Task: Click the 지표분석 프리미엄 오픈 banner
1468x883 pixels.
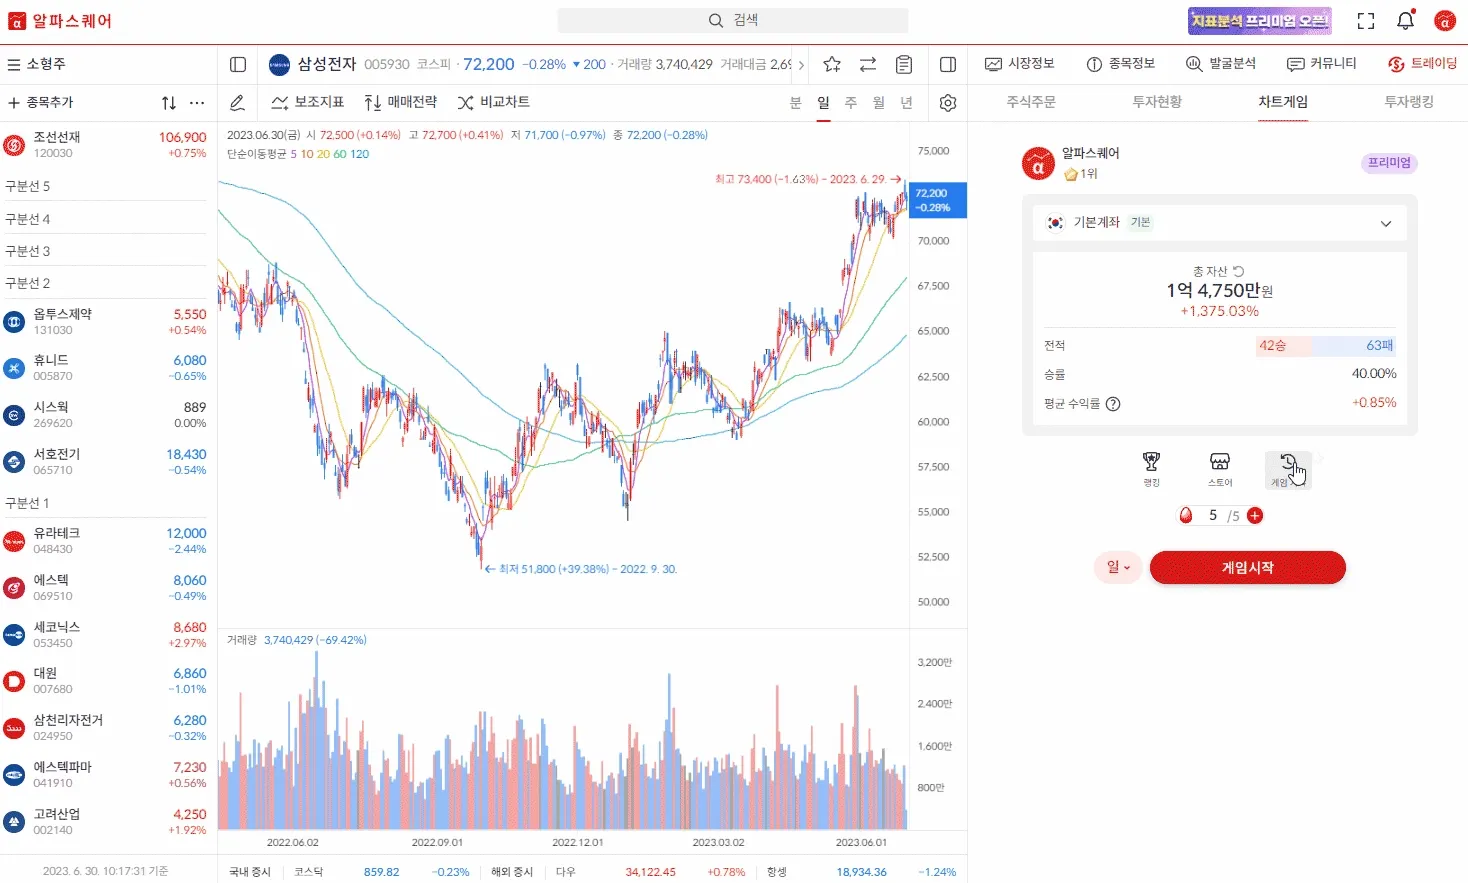Action: tap(1260, 21)
